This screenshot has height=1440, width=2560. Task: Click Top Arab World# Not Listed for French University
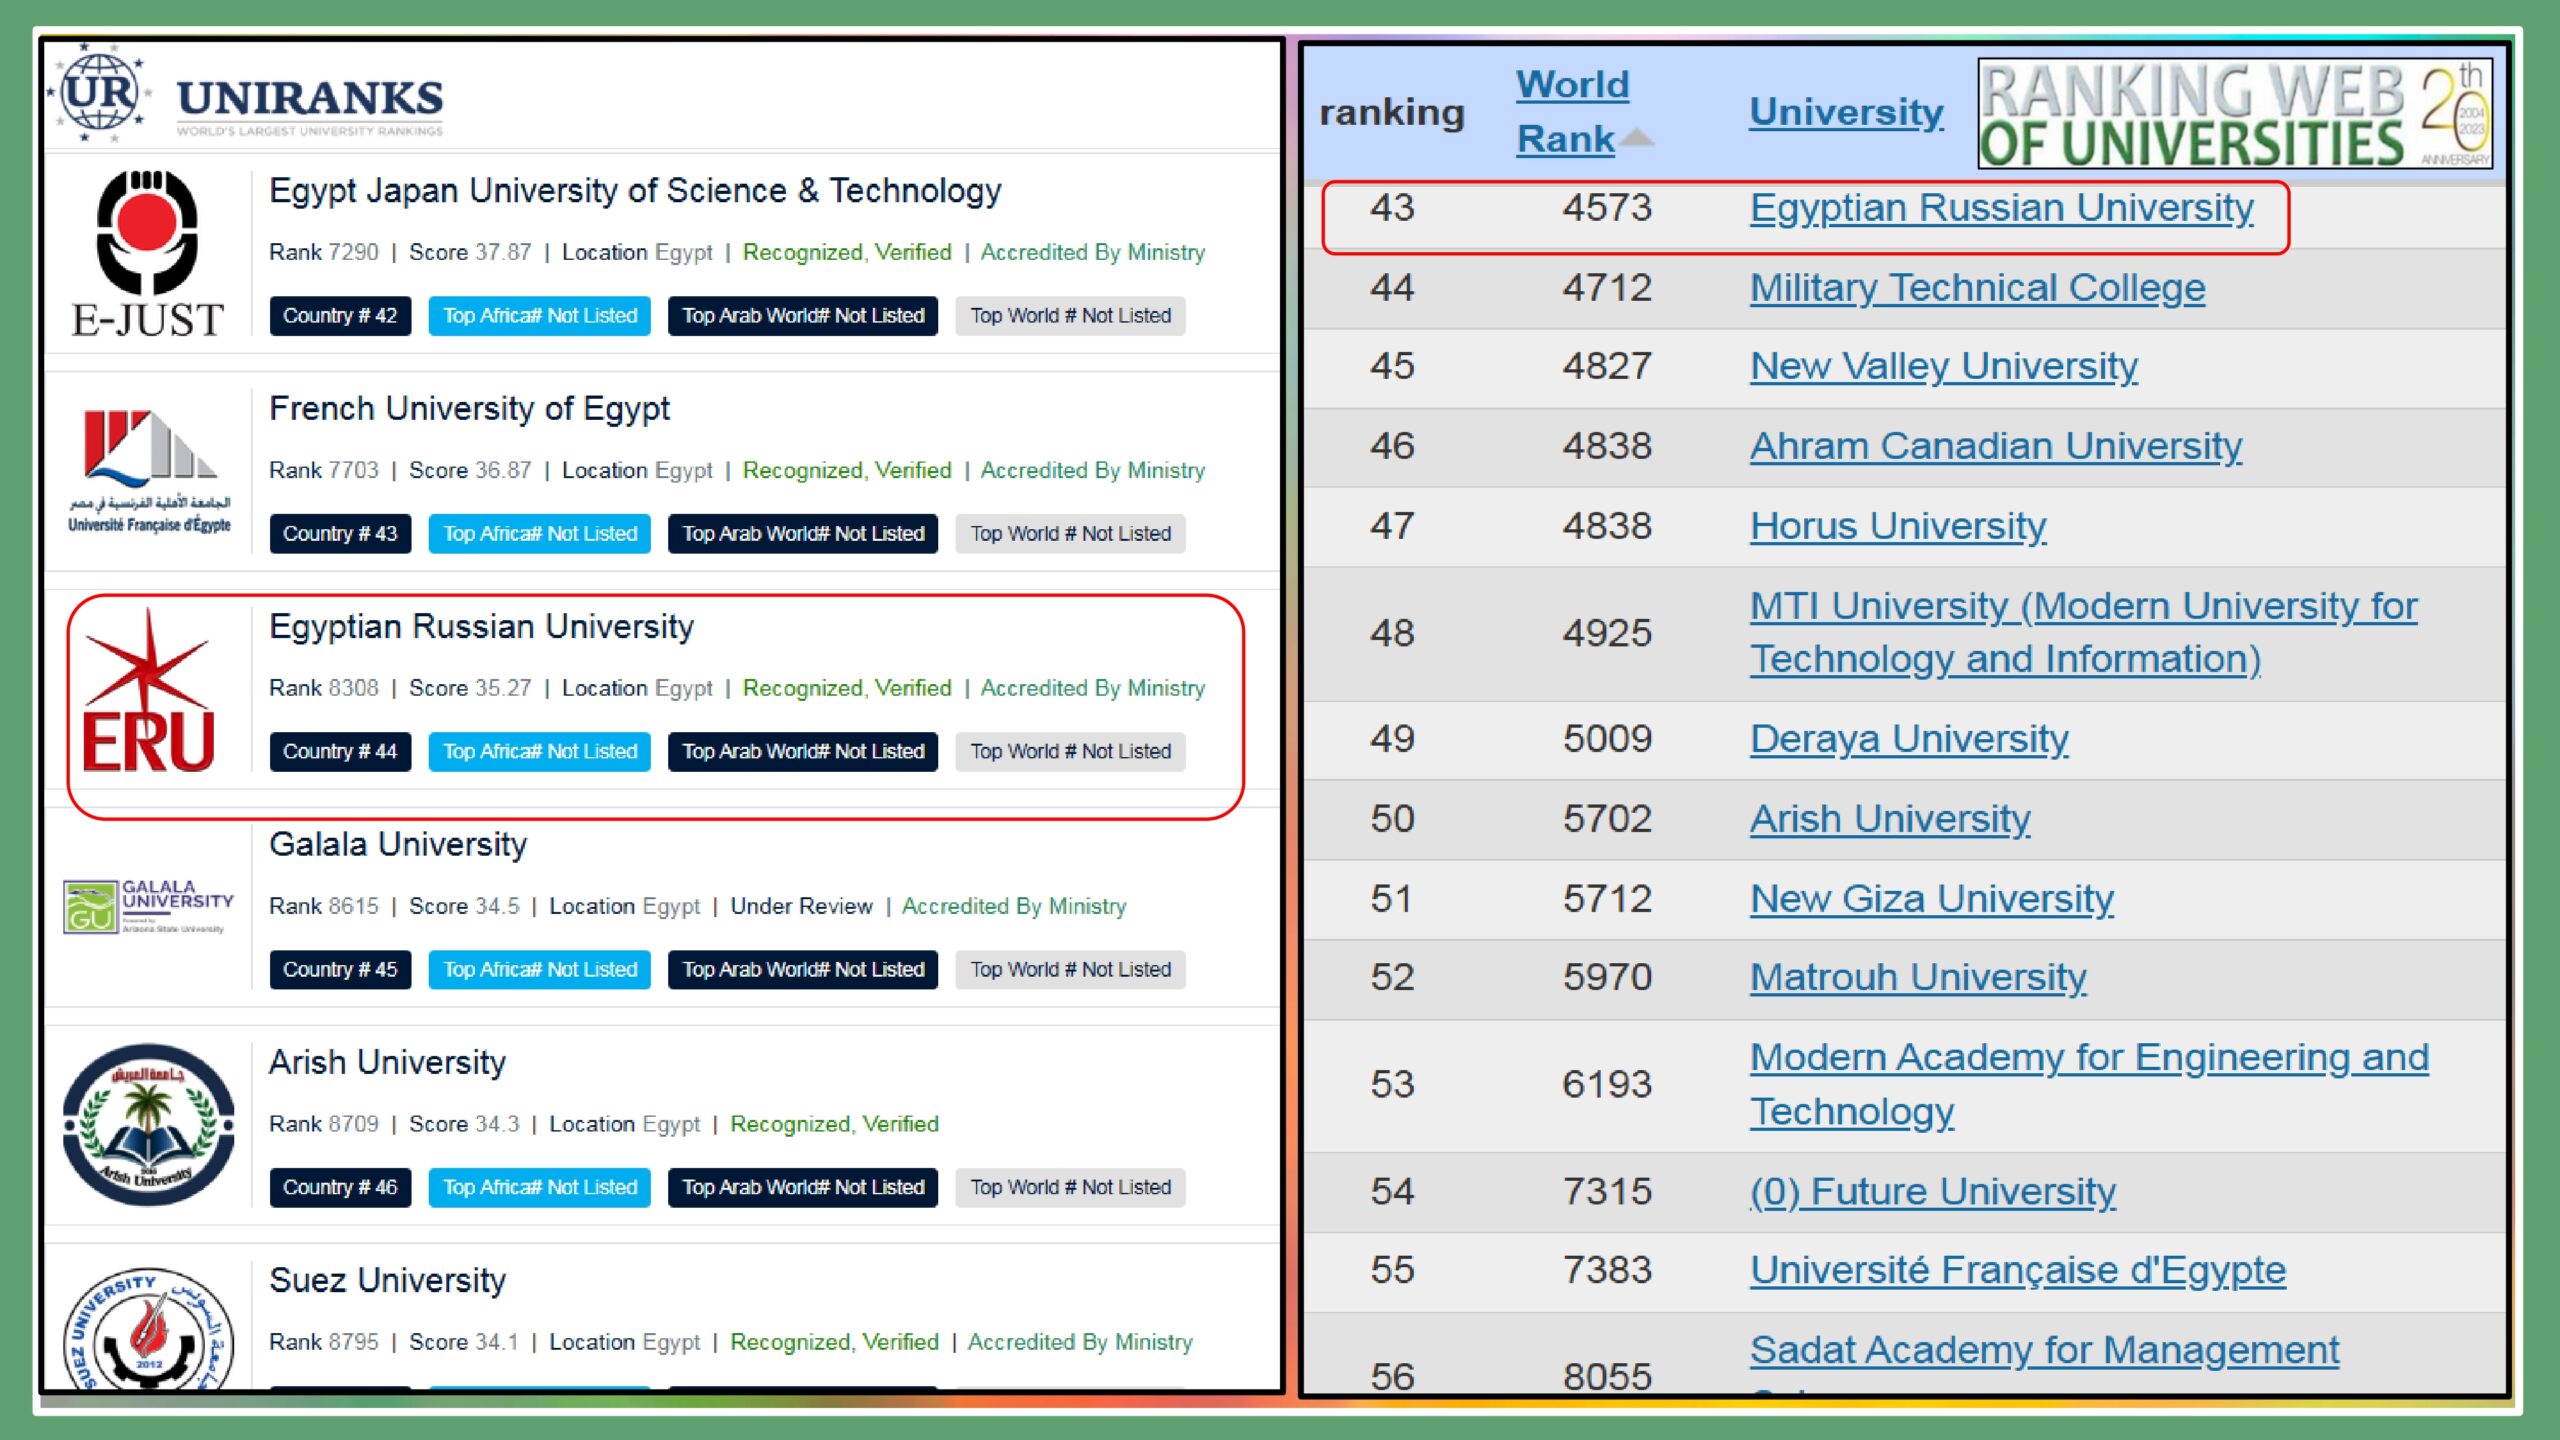tap(803, 534)
